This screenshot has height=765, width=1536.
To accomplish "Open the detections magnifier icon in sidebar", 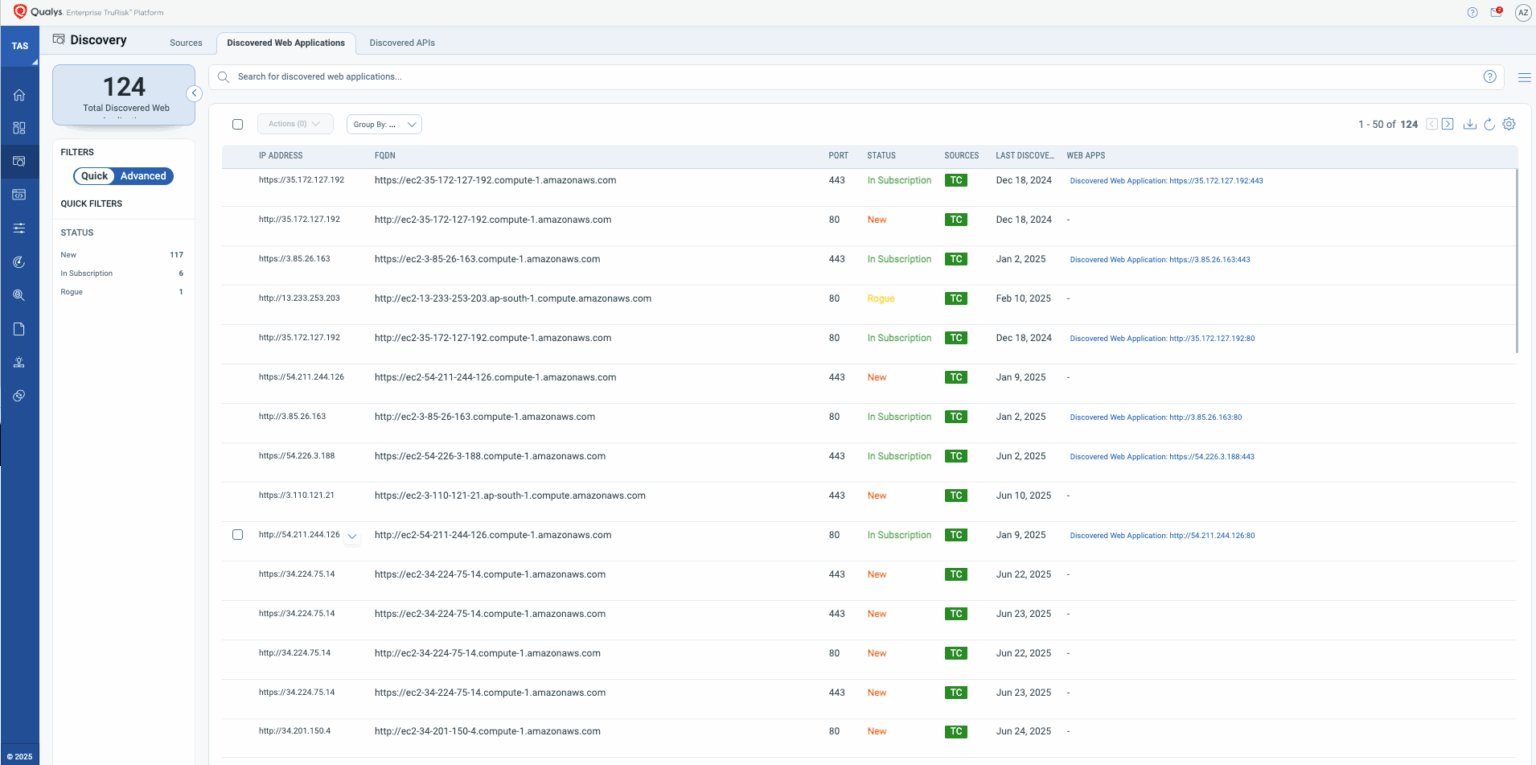I will 19,295.
